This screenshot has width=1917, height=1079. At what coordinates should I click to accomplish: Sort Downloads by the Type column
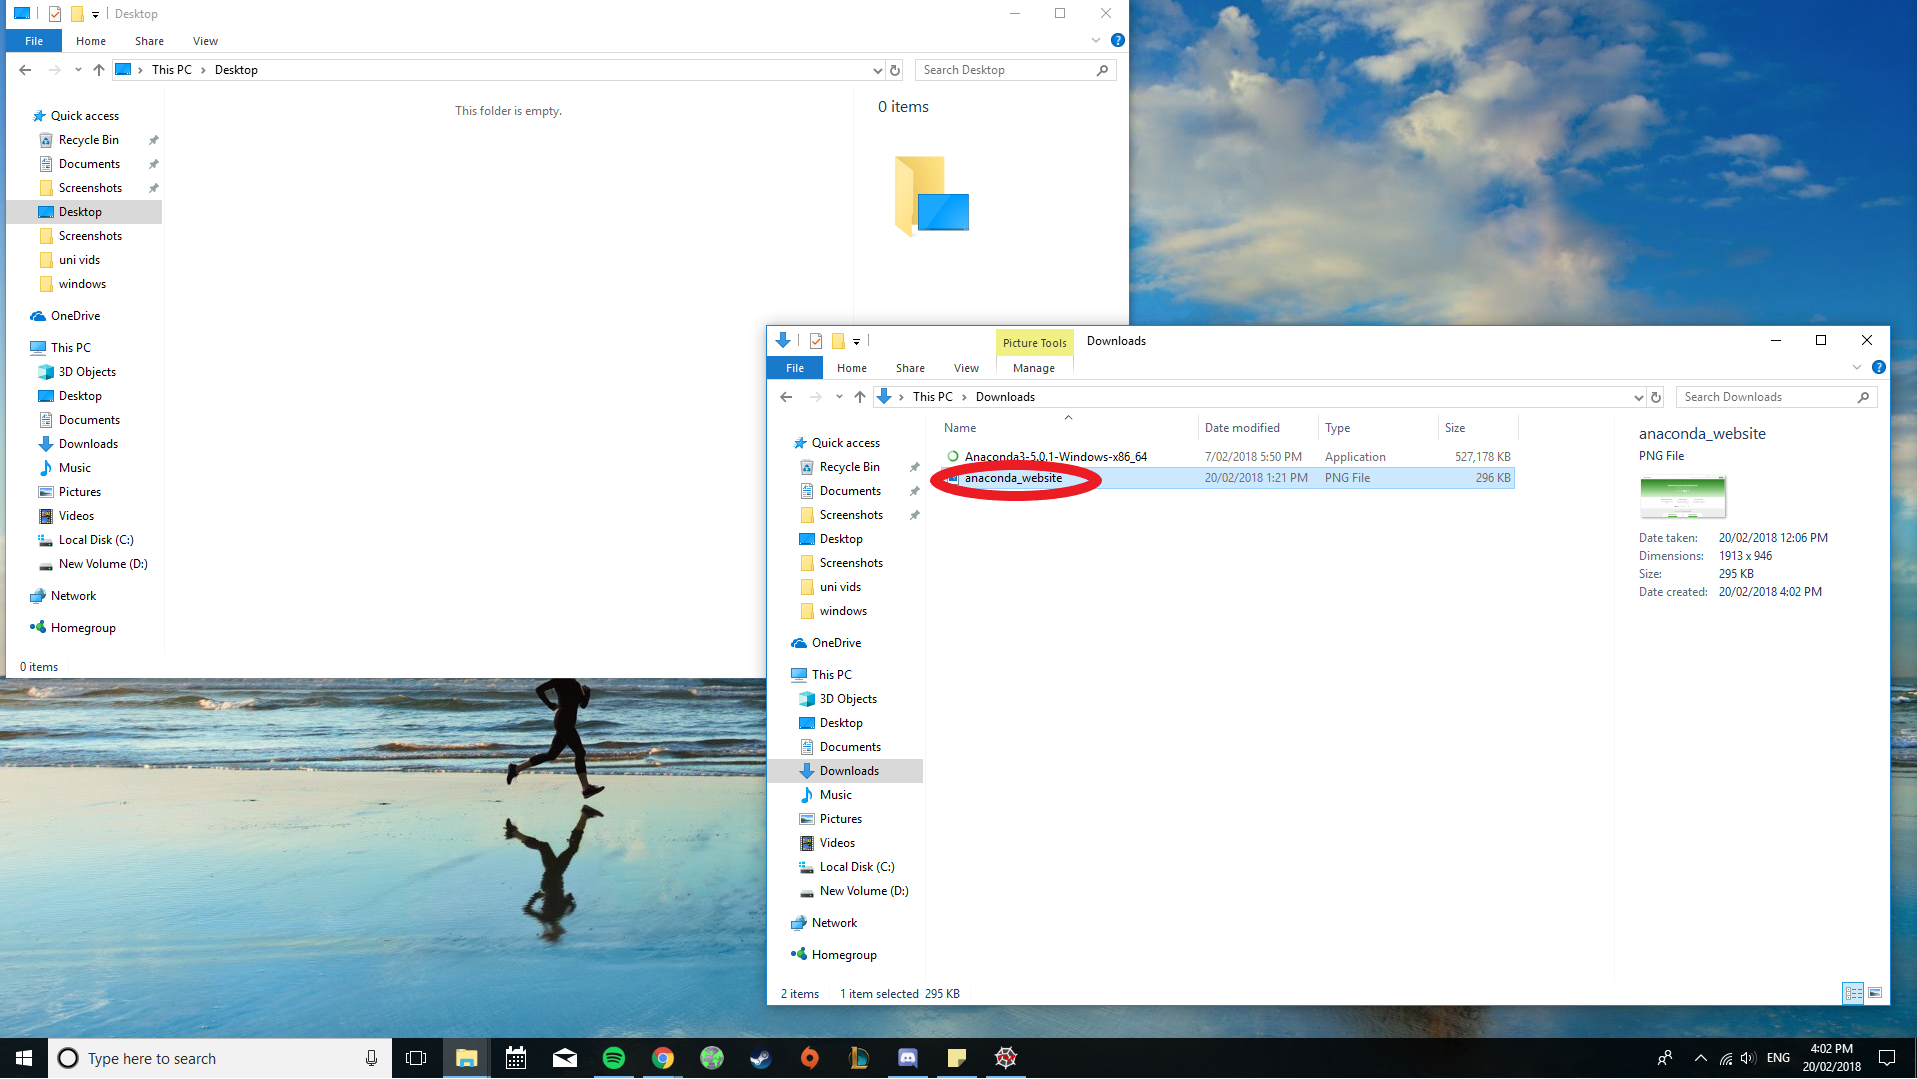point(1378,428)
